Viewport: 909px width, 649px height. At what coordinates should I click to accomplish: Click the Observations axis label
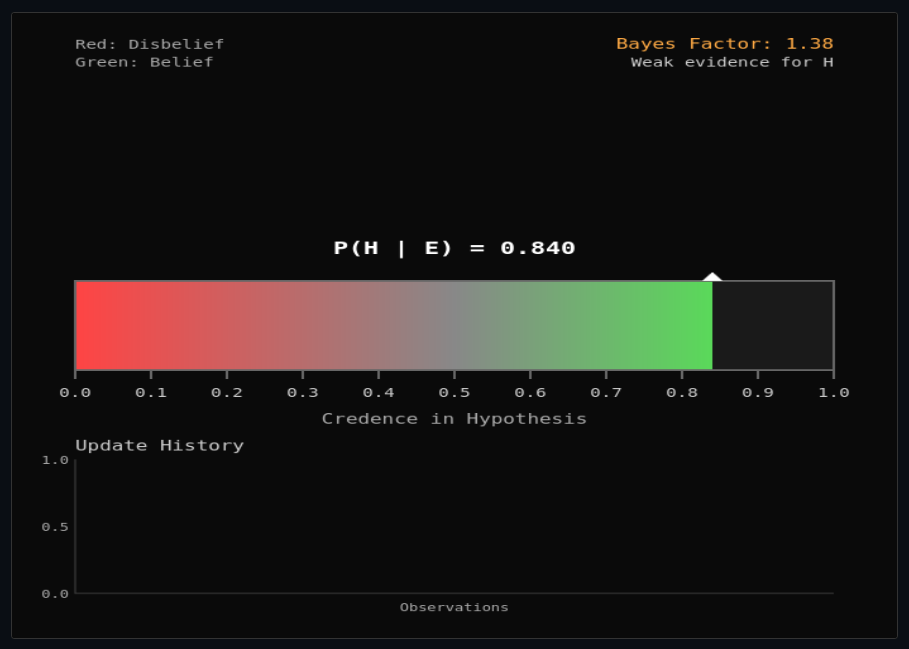point(454,606)
